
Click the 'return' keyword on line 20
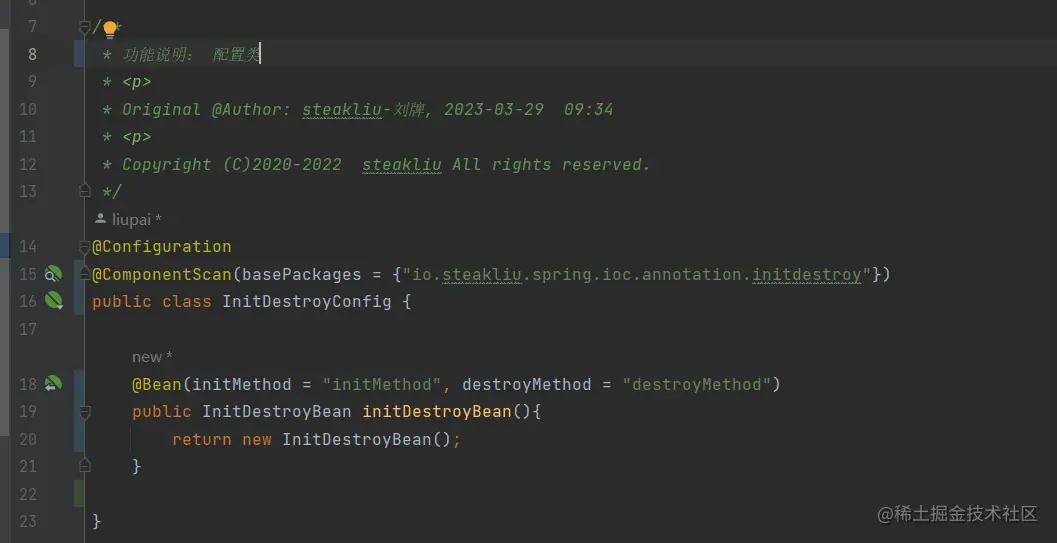[202, 439]
